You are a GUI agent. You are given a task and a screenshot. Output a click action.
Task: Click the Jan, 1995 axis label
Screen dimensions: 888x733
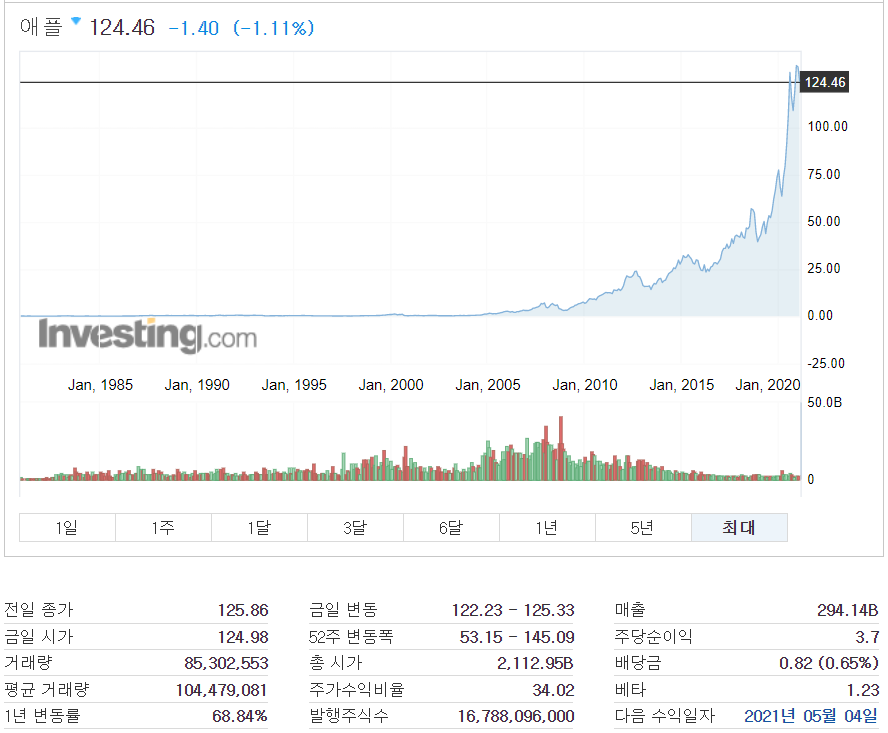pos(294,385)
